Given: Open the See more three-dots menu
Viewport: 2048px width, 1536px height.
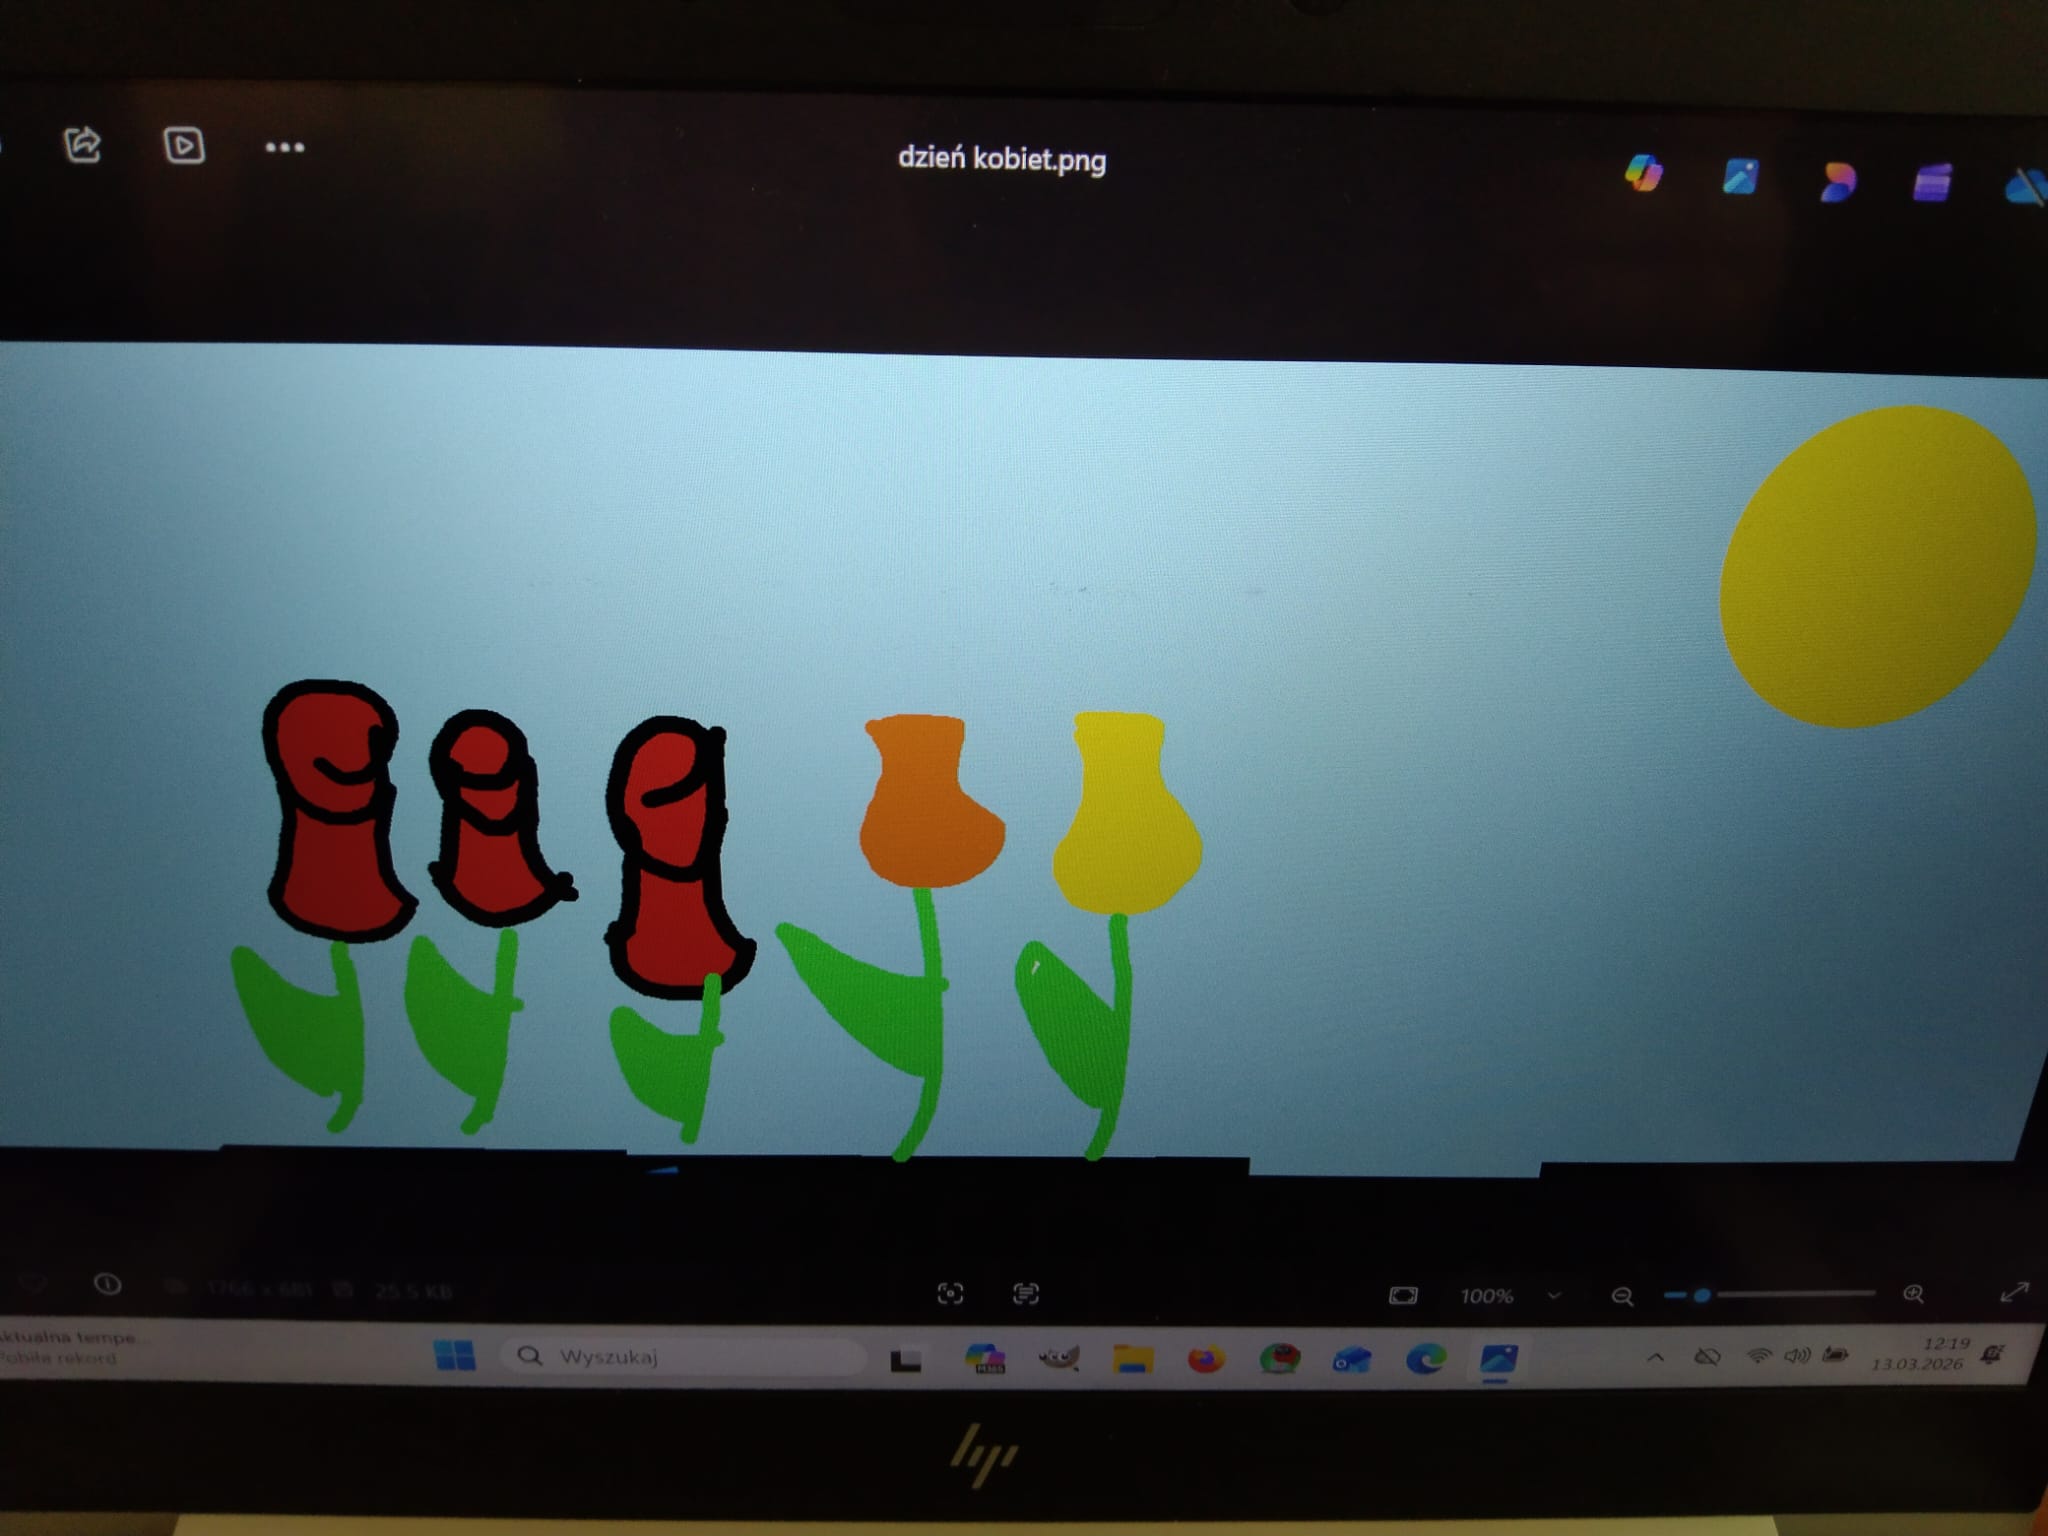Looking at the screenshot, I should (x=284, y=148).
